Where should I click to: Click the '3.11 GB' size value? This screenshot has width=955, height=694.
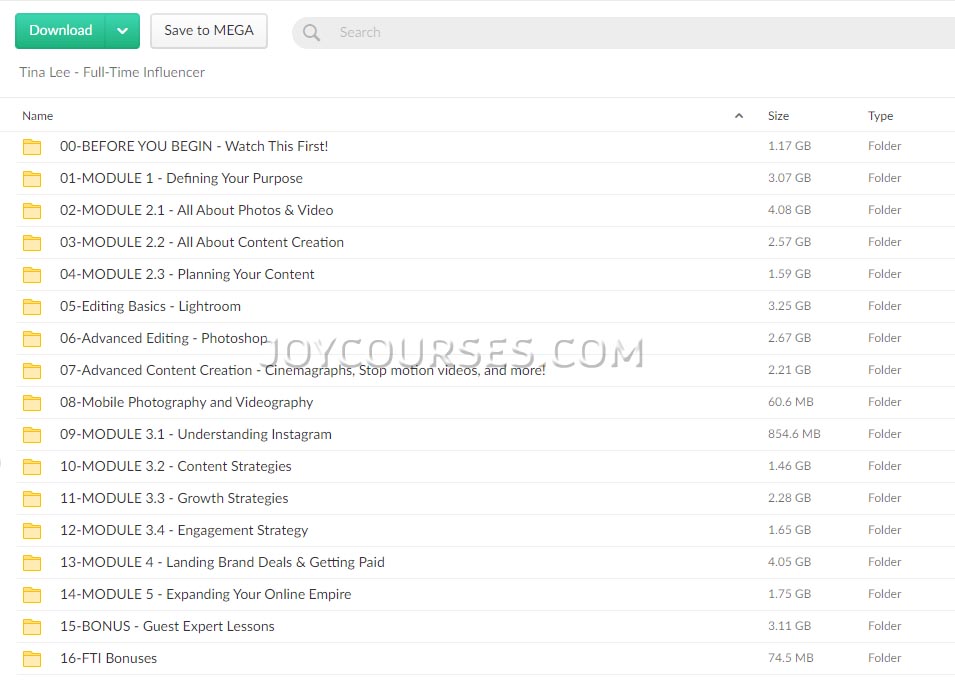789,626
